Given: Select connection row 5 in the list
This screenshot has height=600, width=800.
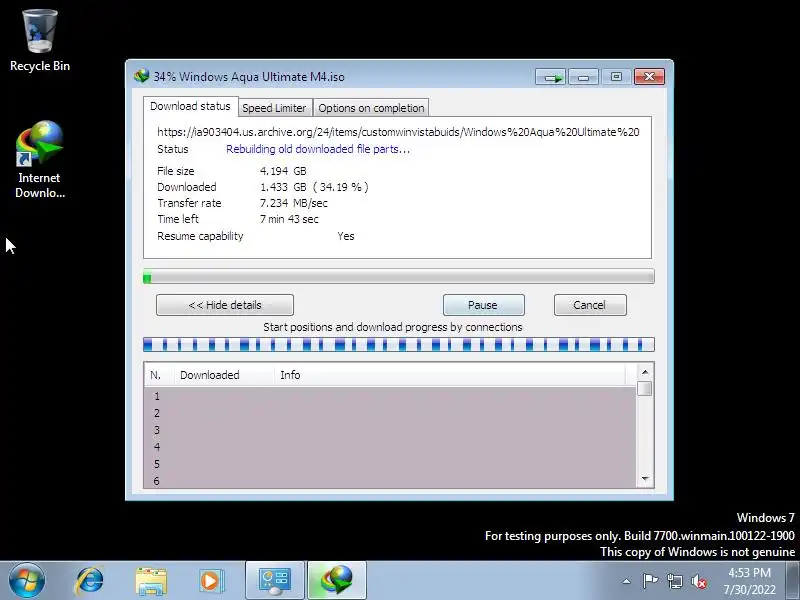Looking at the screenshot, I should 390,464.
